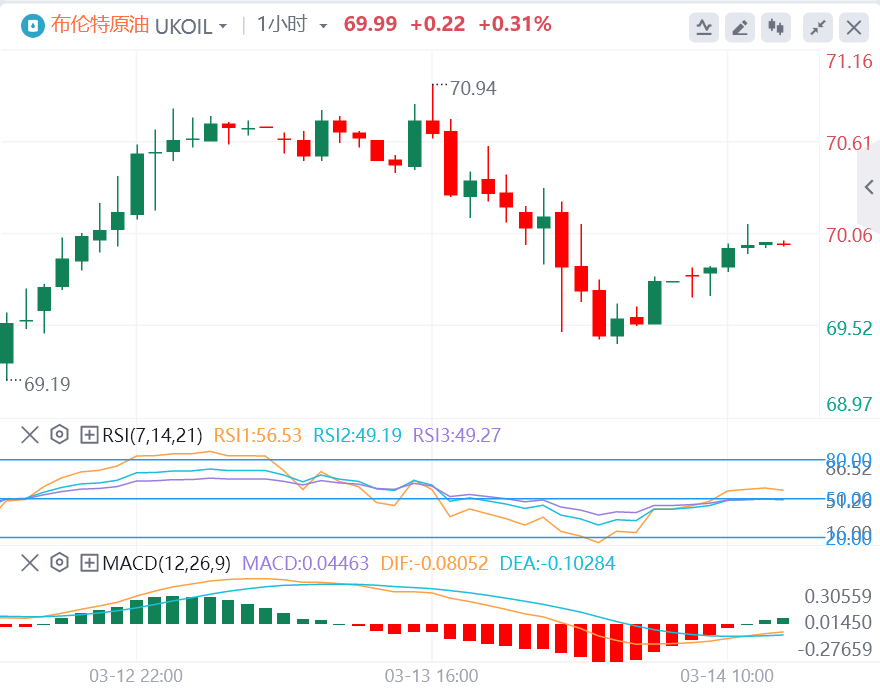Click the 0.01450 MACD axis value
Viewport: 880px width, 691px height.
pos(838,622)
